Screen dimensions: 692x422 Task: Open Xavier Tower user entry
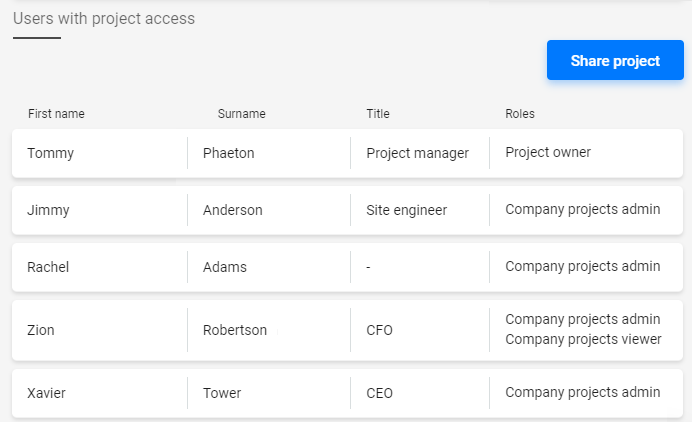tap(347, 393)
